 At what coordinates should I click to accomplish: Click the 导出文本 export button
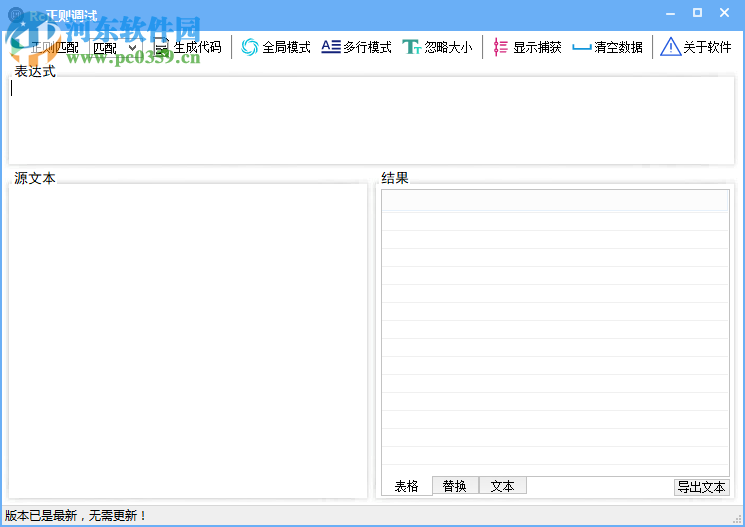pyautogui.click(x=701, y=487)
